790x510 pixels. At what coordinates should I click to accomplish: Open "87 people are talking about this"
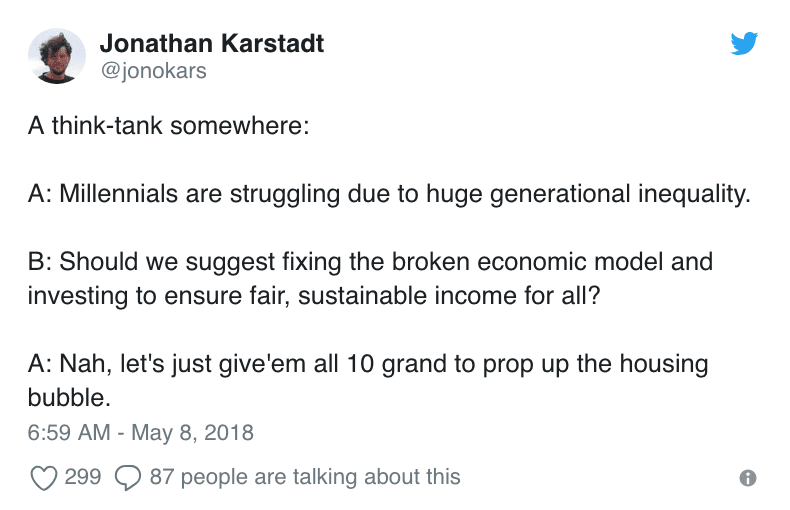point(305,477)
